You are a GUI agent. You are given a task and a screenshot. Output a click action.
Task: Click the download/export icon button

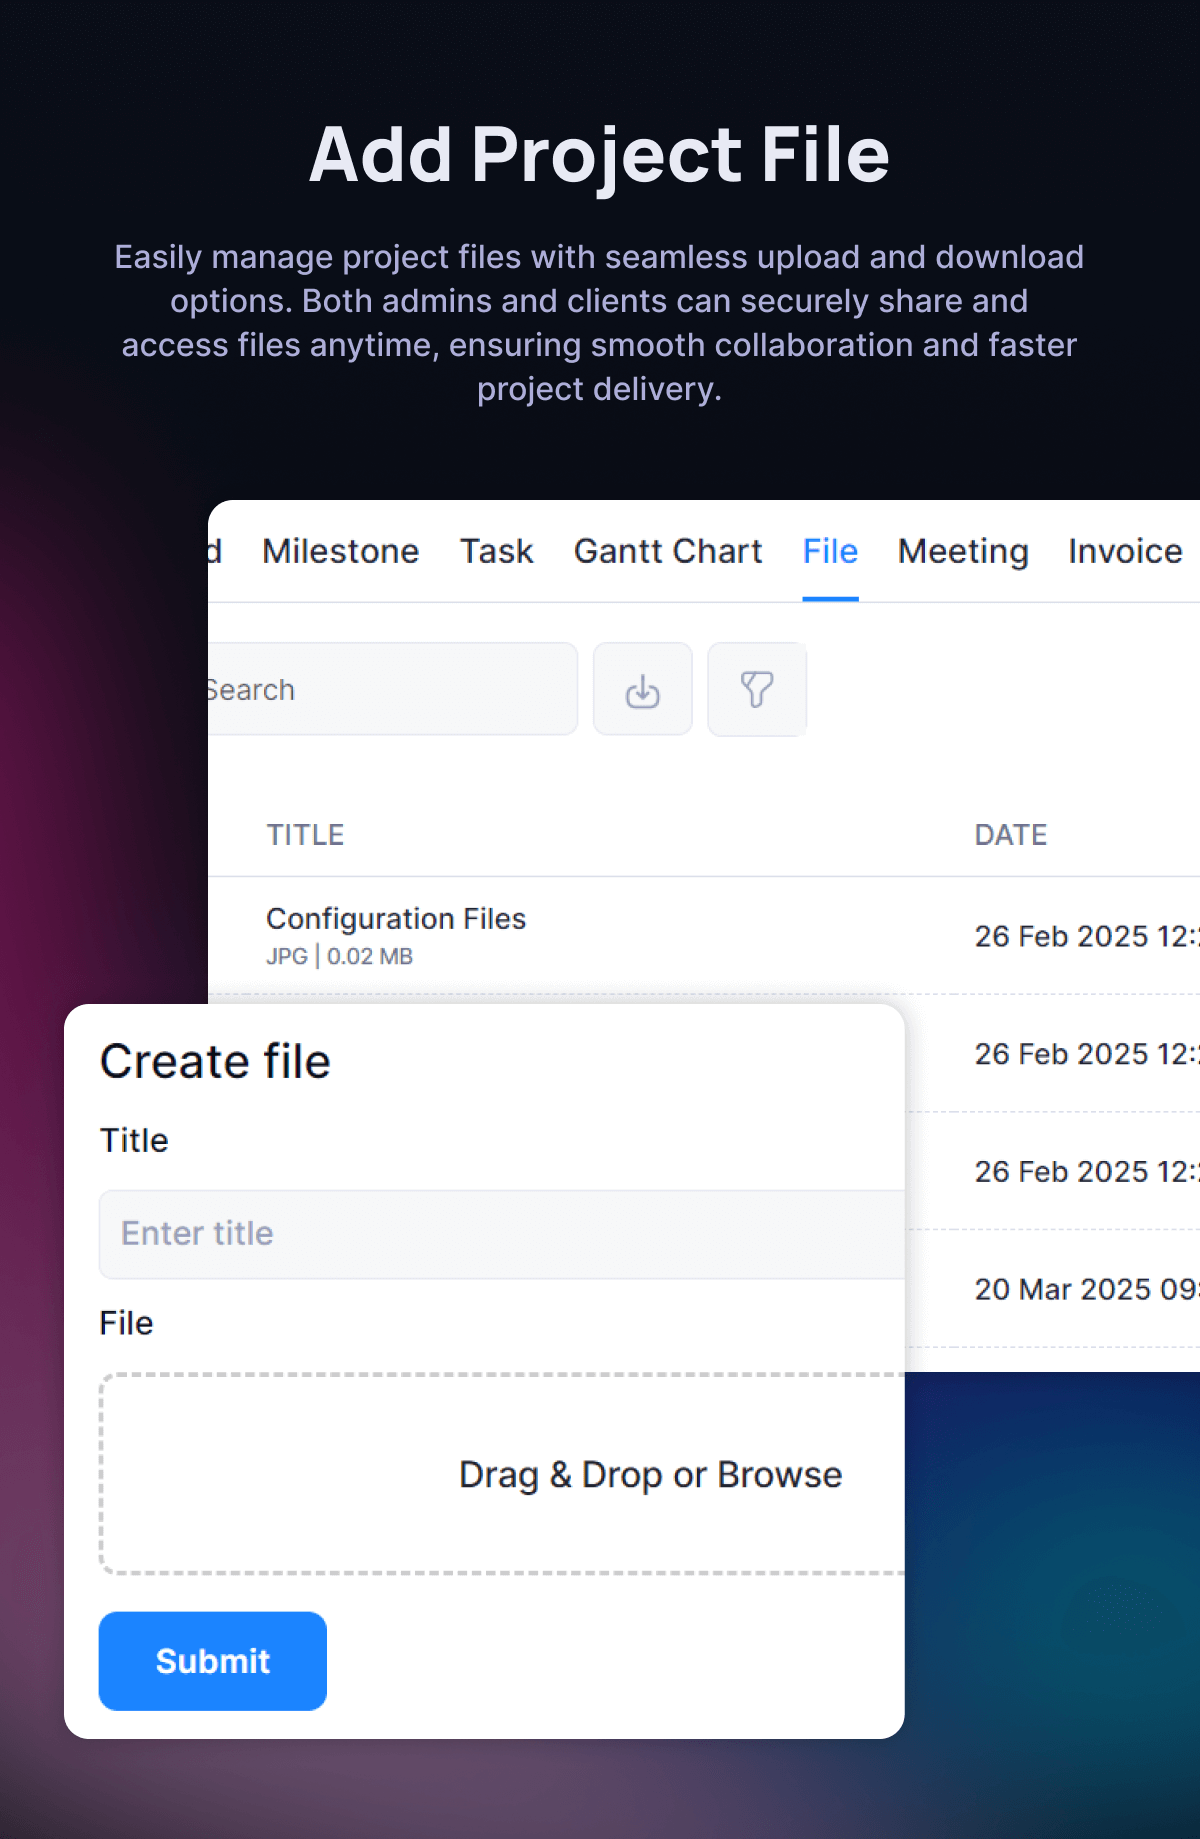coord(642,689)
